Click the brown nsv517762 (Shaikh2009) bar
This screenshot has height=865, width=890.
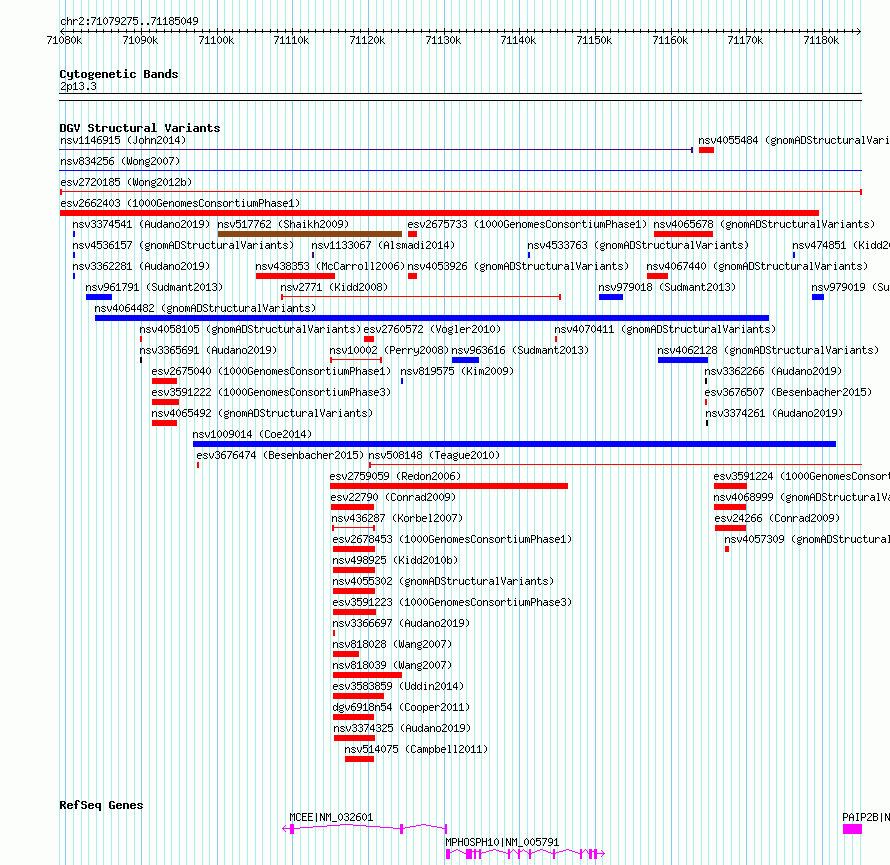[x=310, y=234]
